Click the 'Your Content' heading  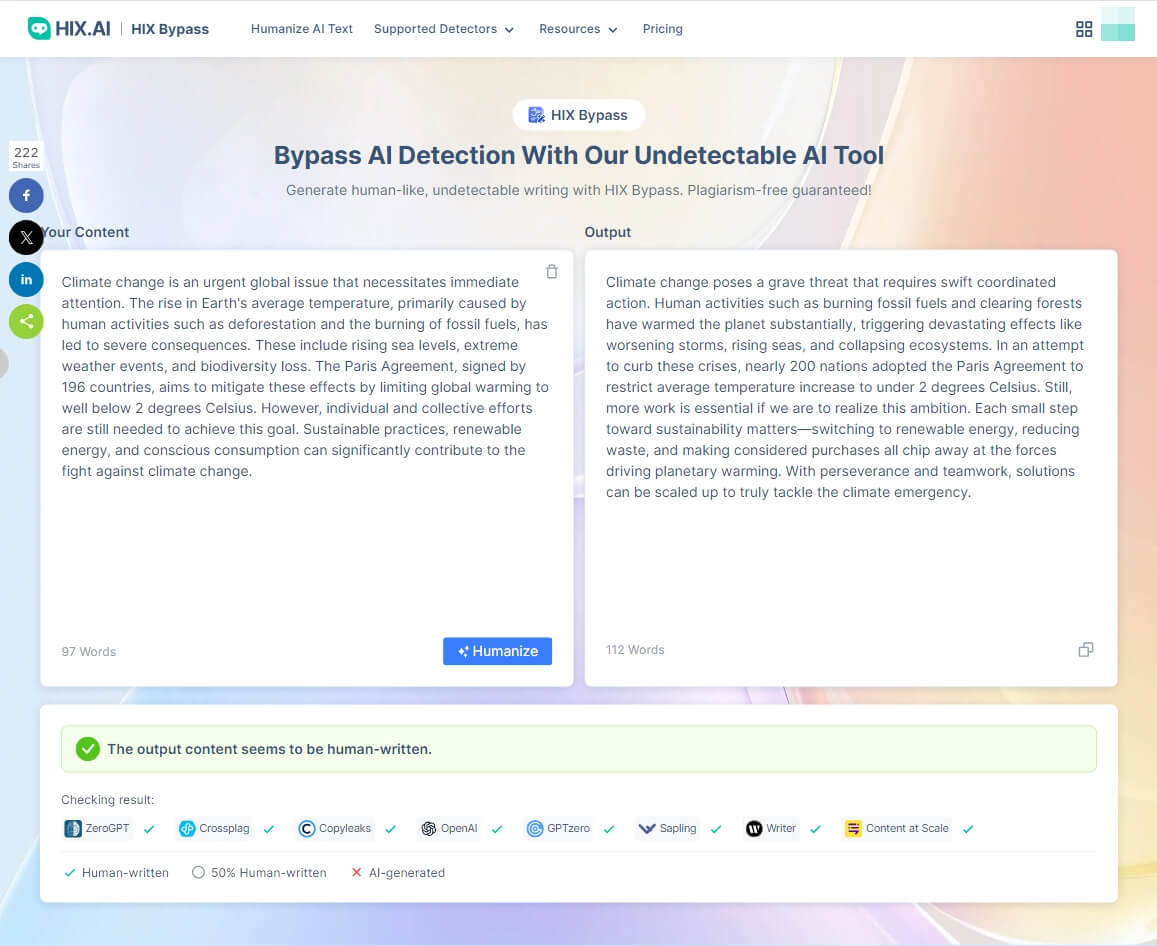click(85, 232)
